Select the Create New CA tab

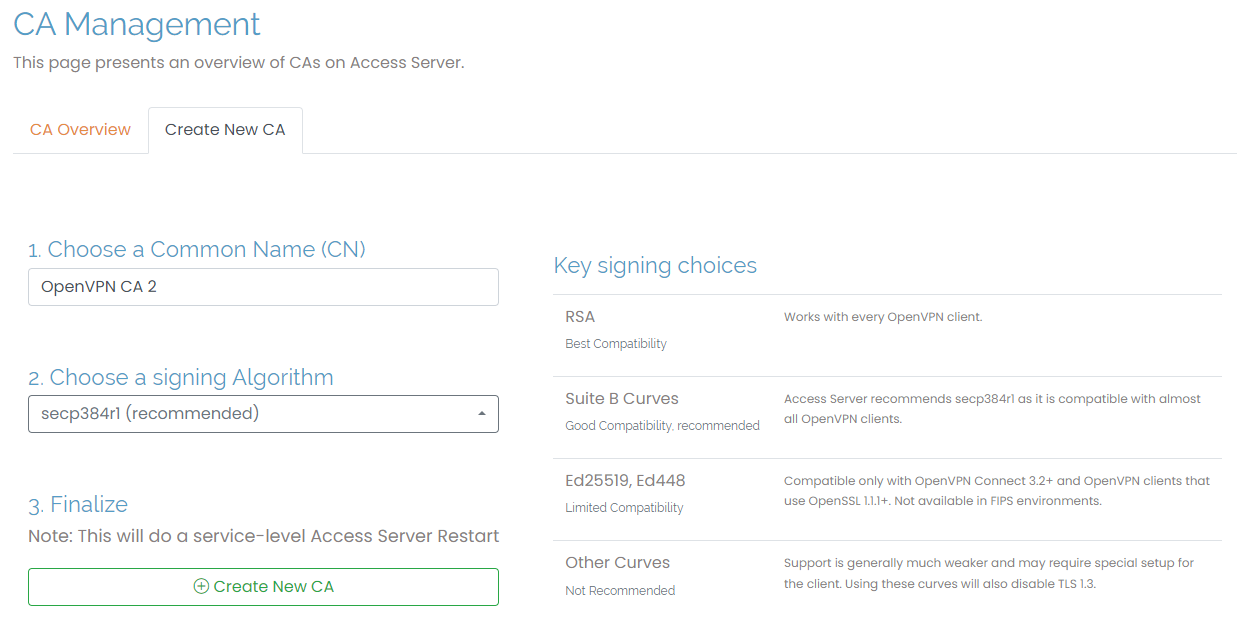(x=225, y=130)
